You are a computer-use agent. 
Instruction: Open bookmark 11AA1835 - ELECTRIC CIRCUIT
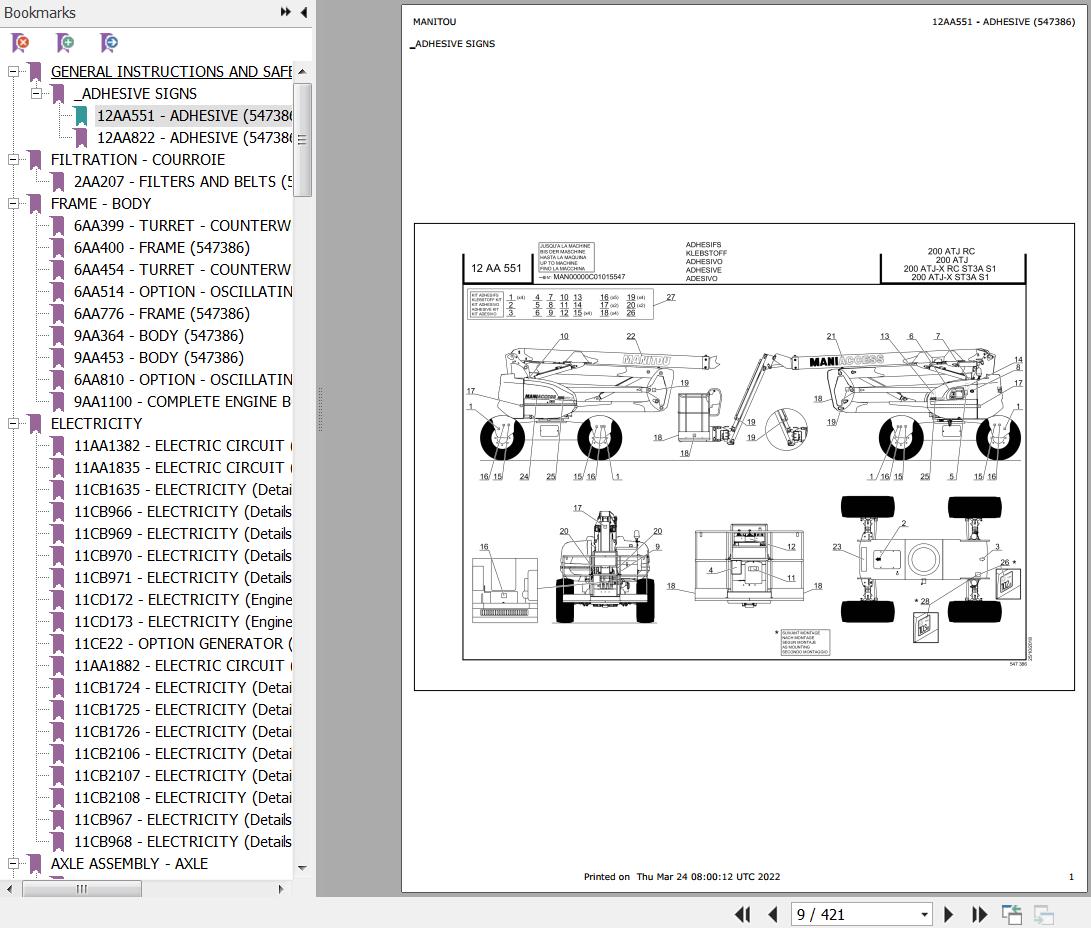coord(183,467)
